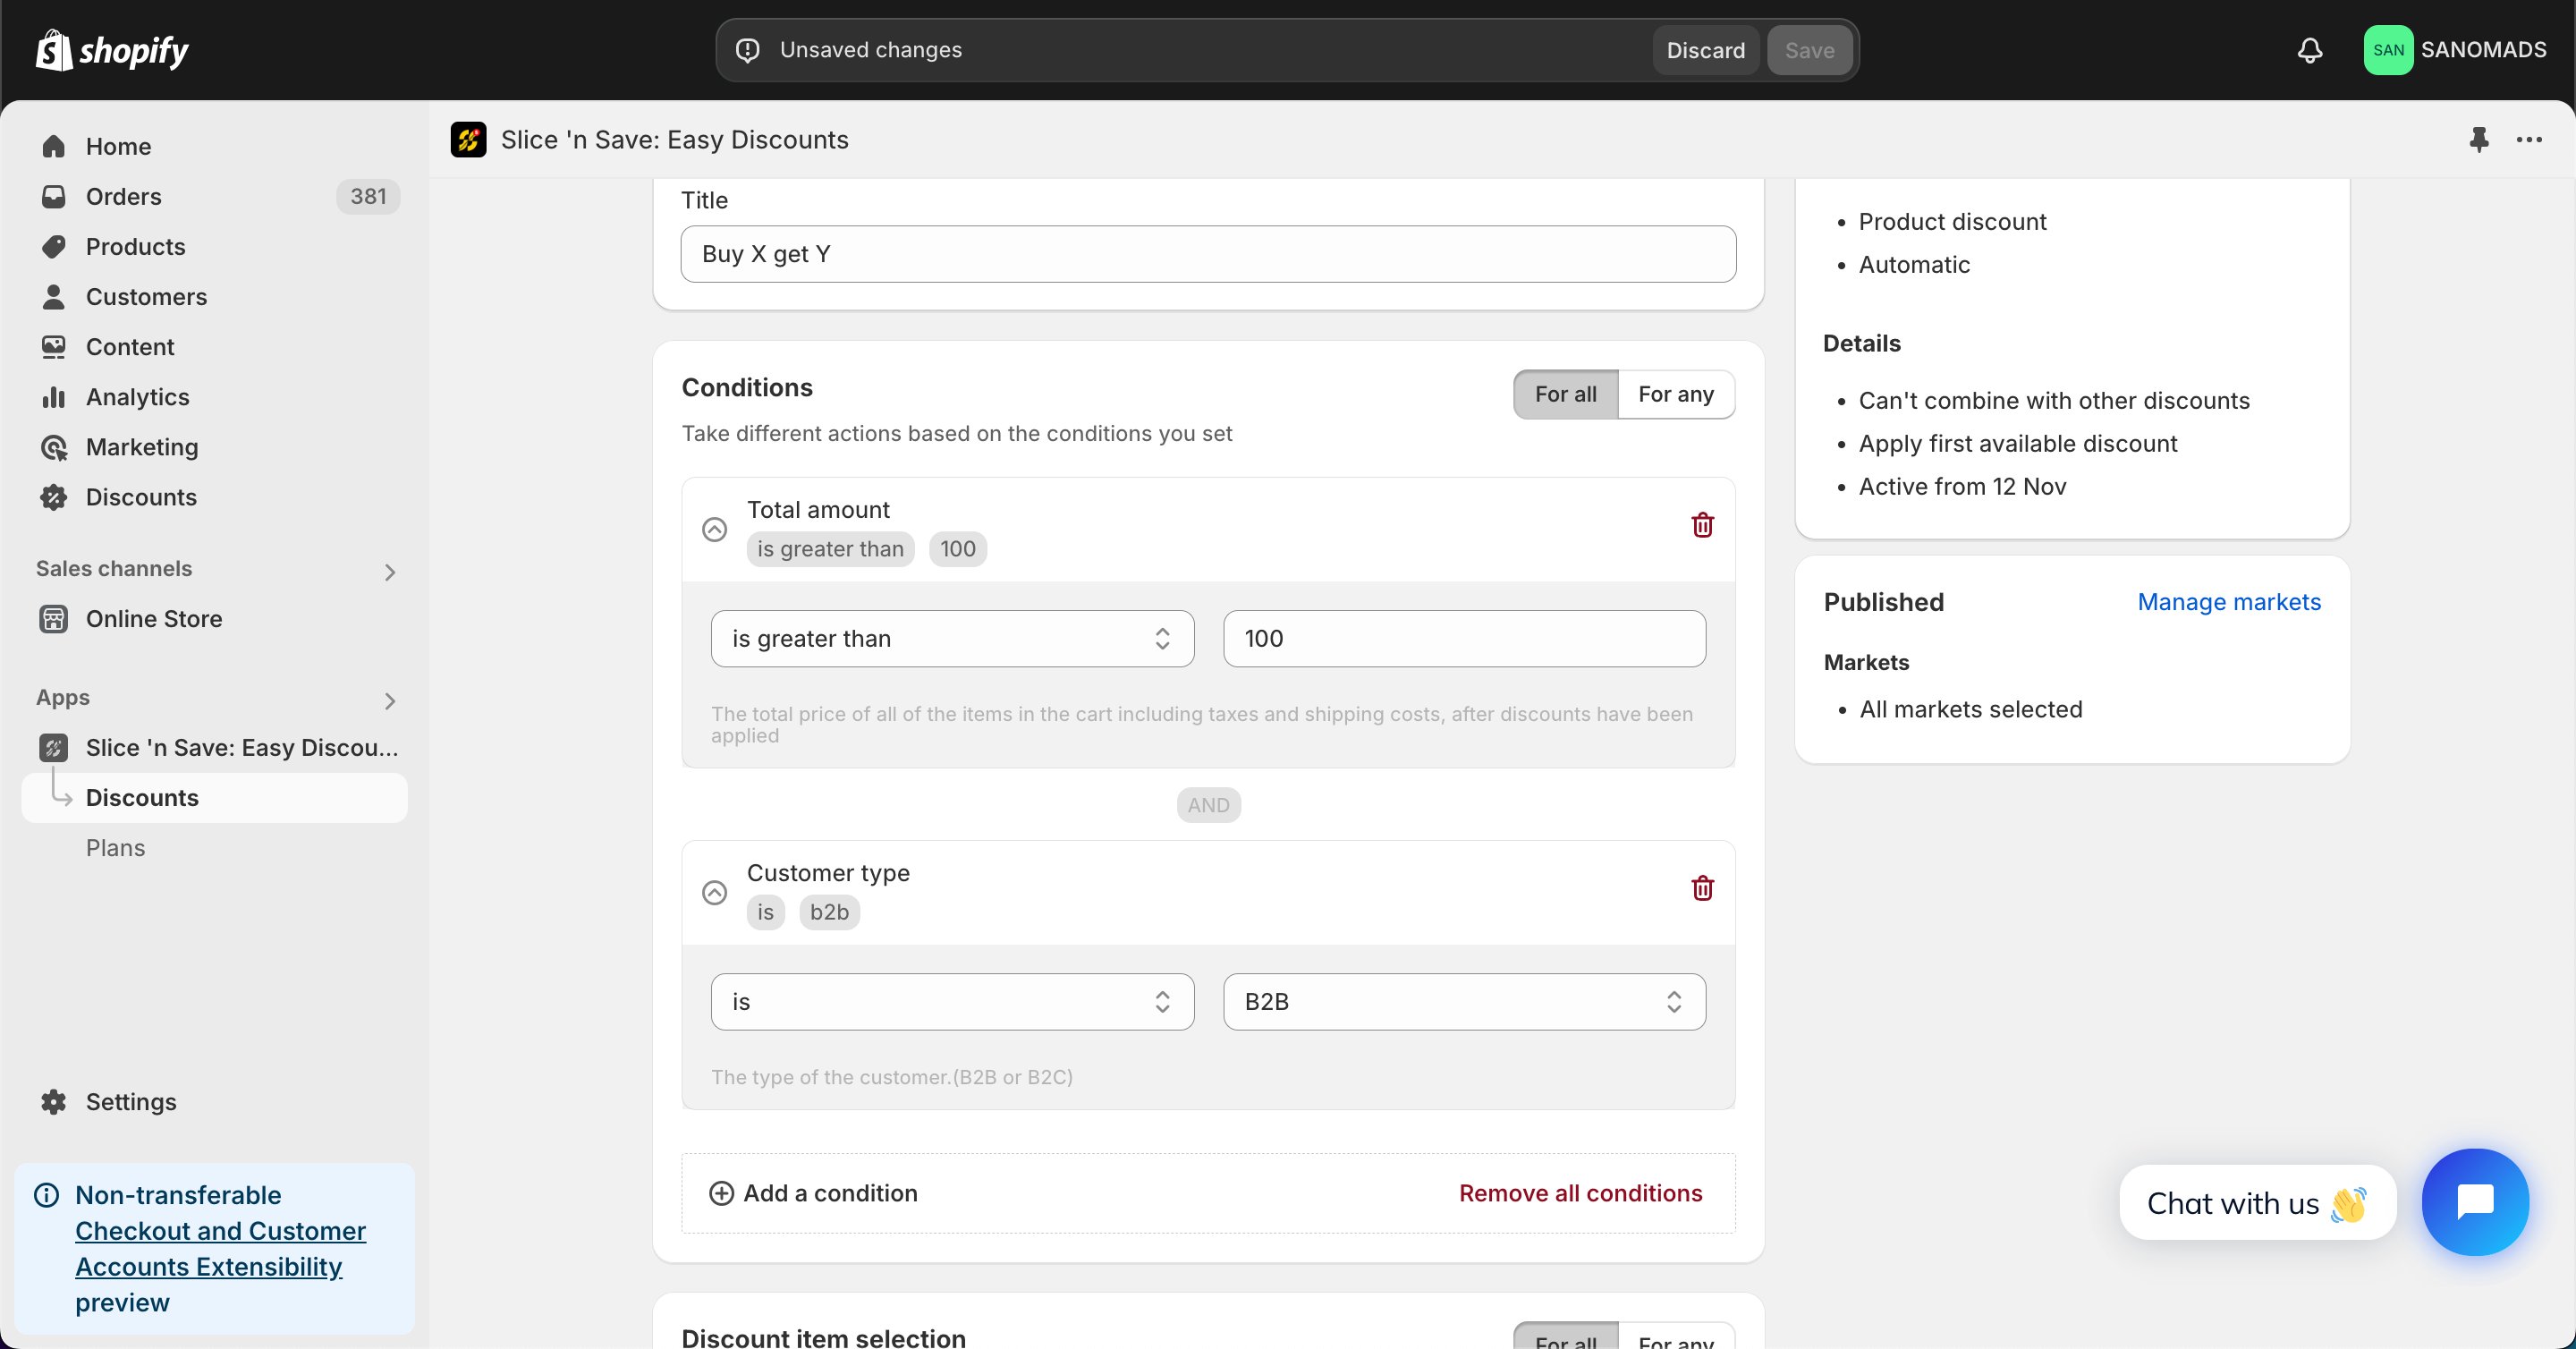Click the Shopify logo
2576x1349 pixels.
pos(112,50)
